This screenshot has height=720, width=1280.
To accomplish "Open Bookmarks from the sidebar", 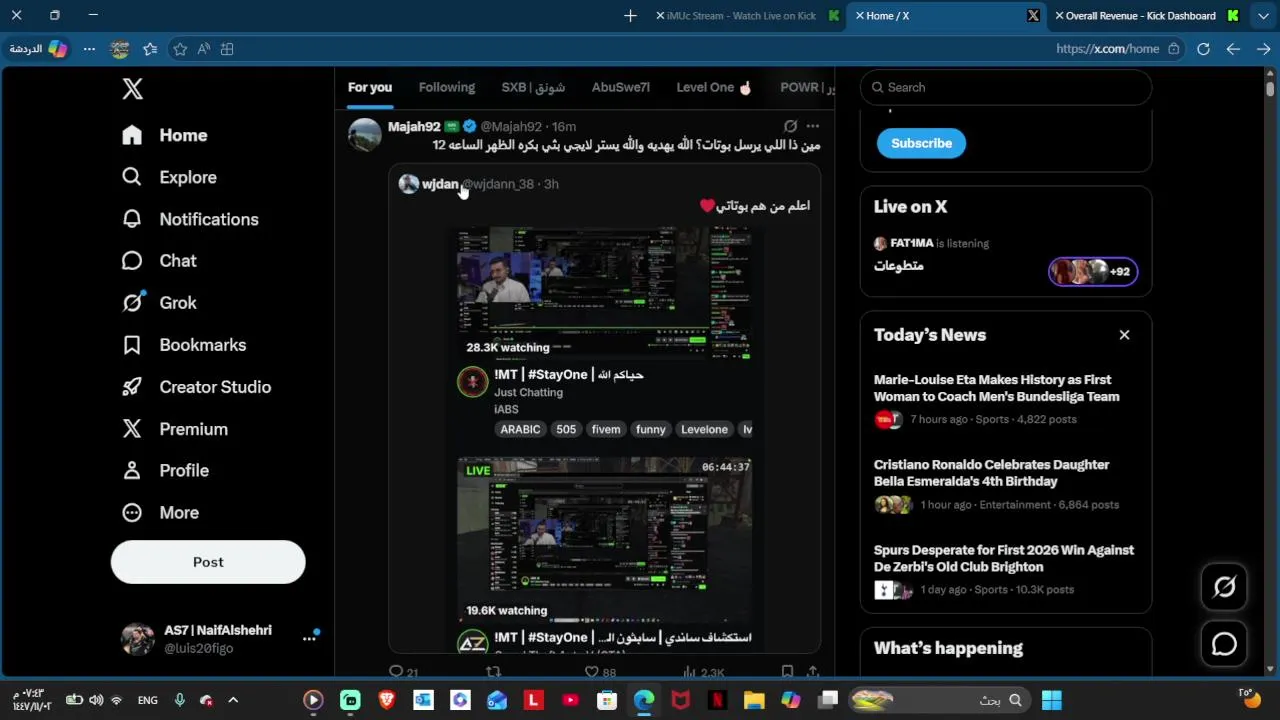I will pyautogui.click(x=184, y=345).
